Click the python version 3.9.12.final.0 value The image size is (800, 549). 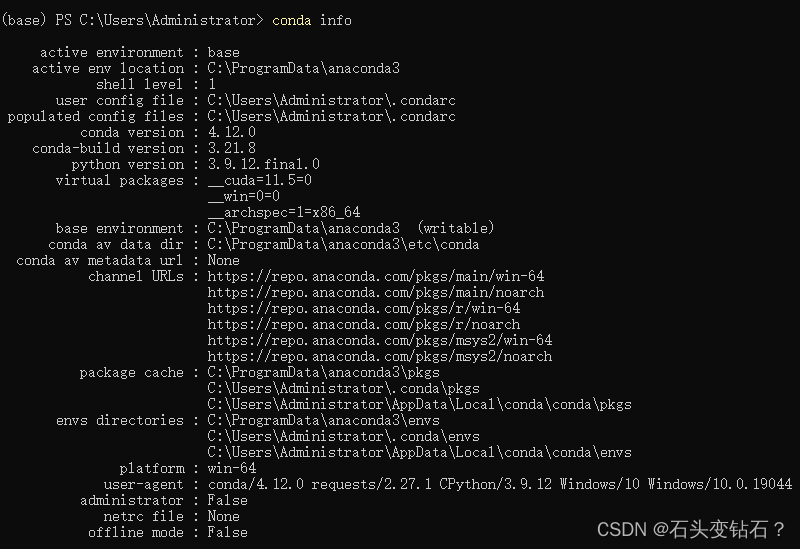pyautogui.click(x=264, y=164)
